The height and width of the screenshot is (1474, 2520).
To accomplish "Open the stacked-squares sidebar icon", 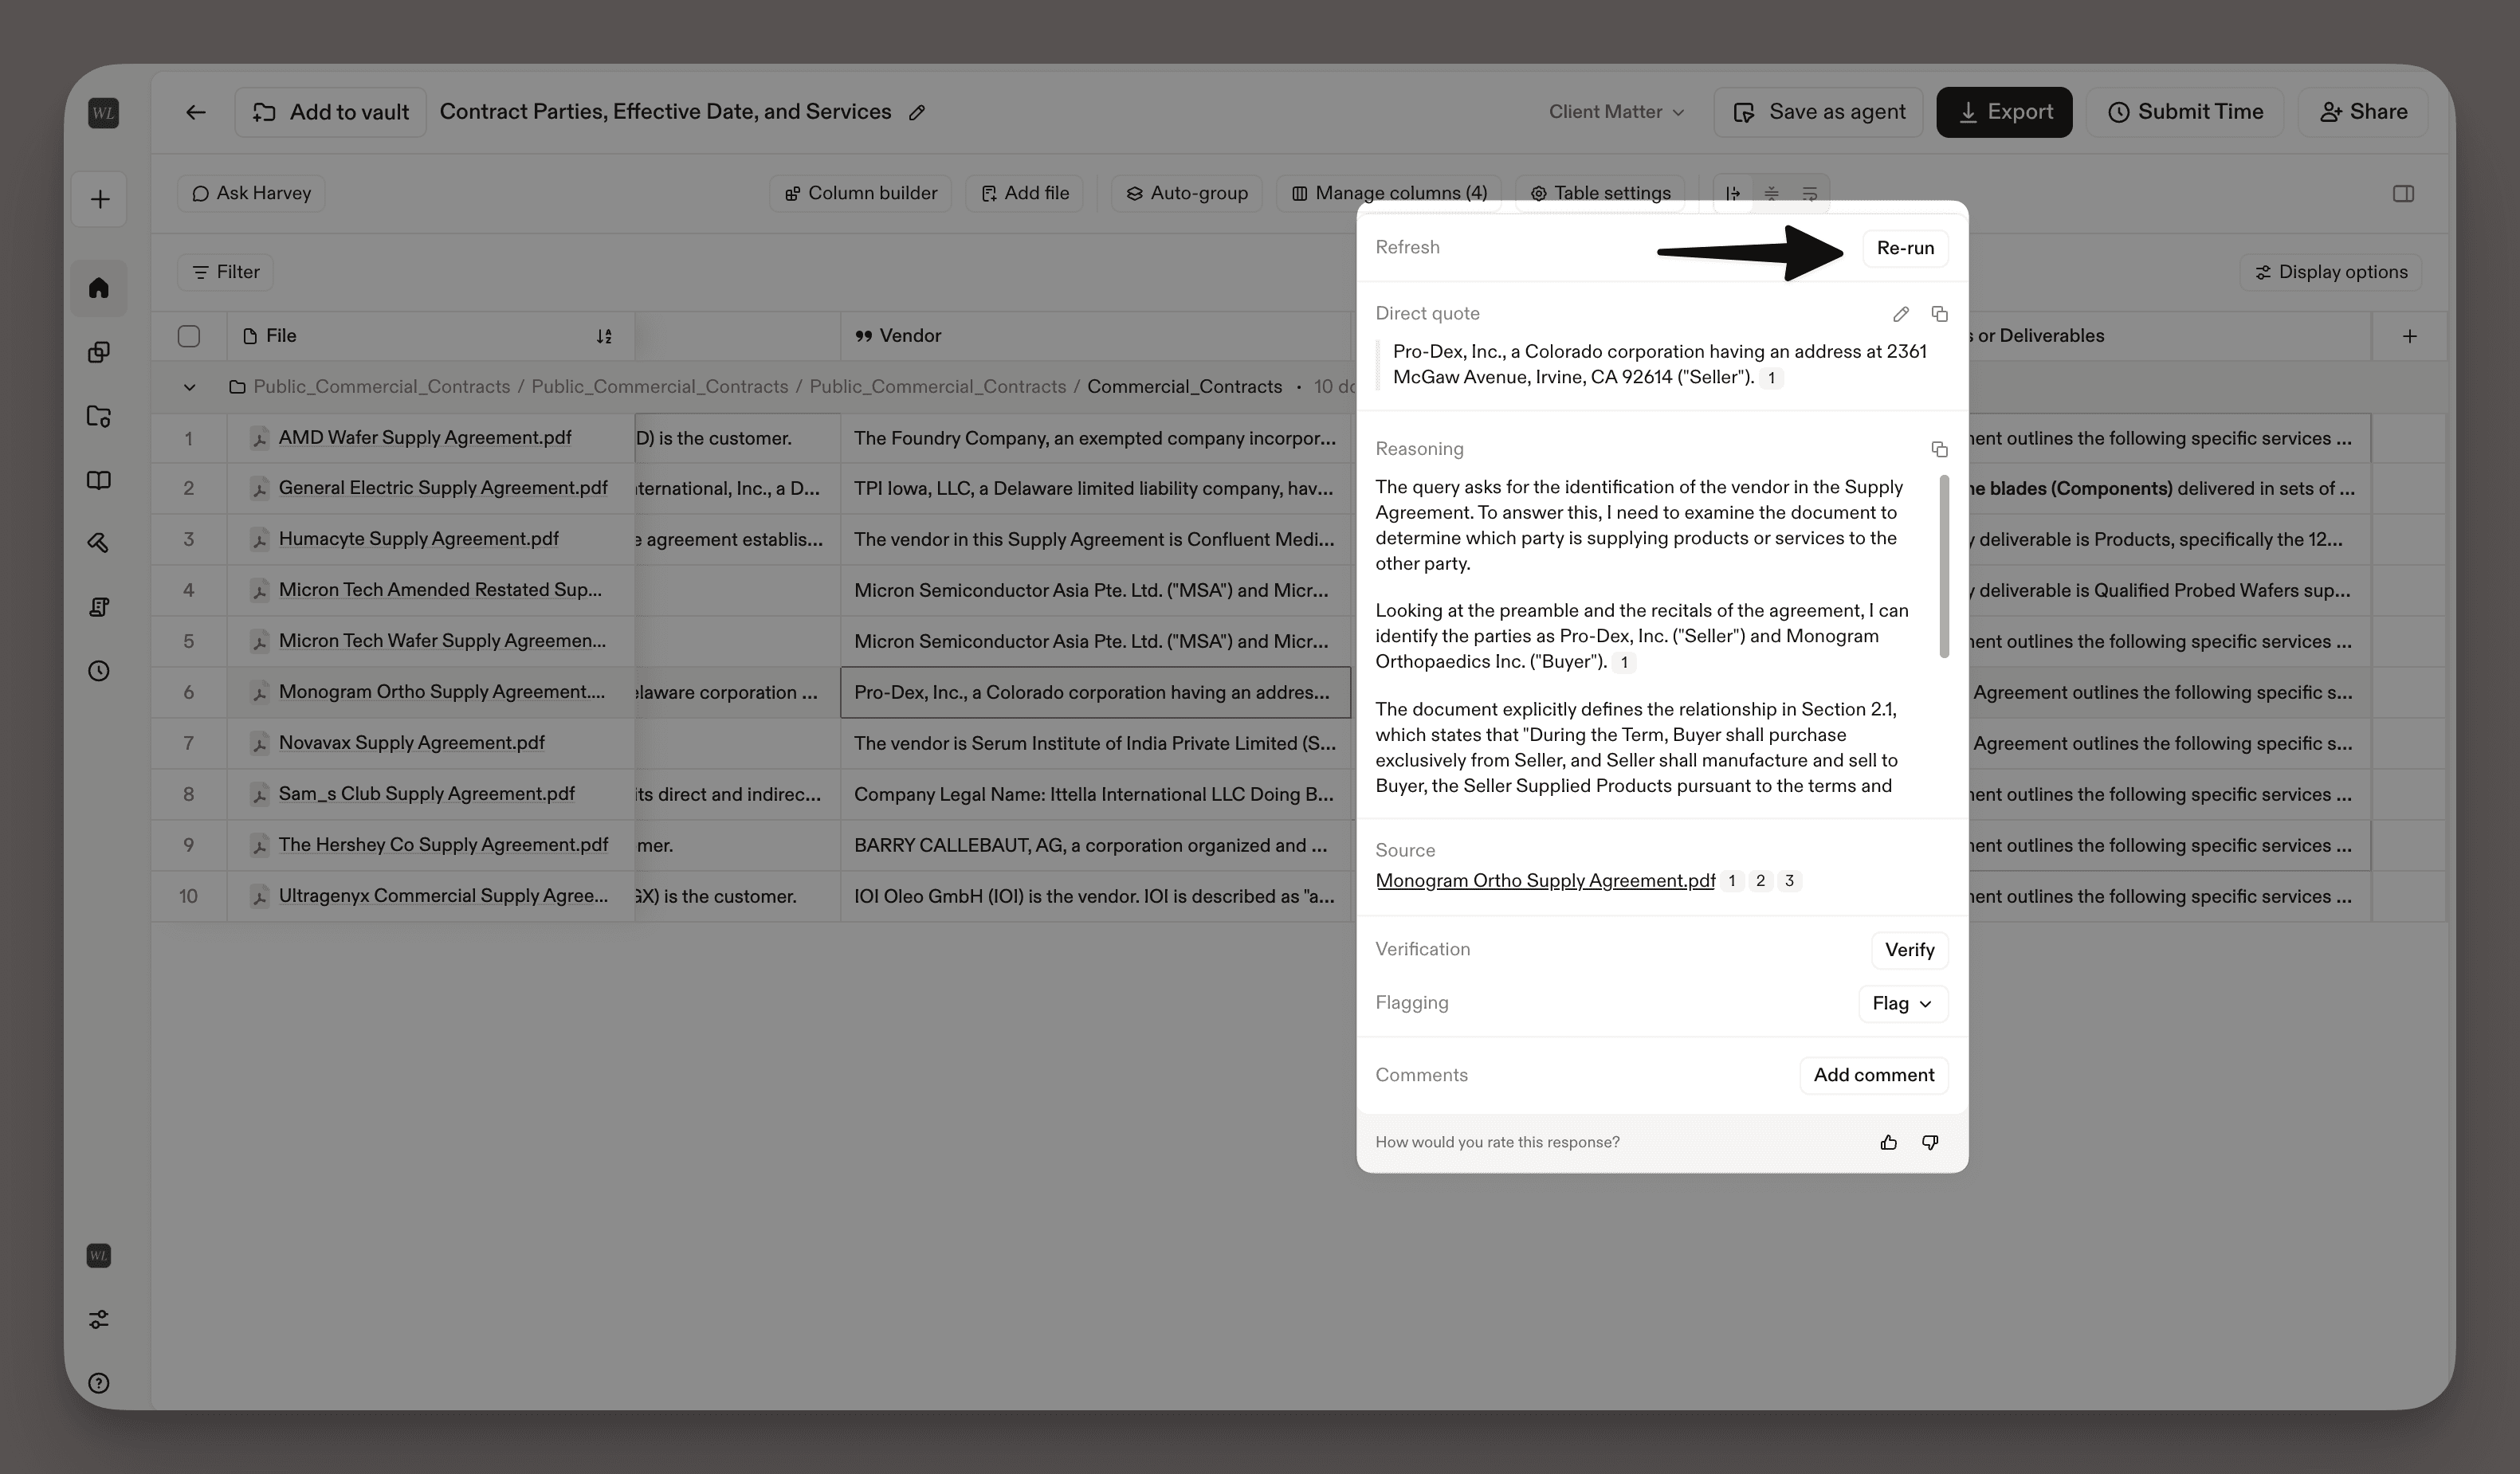I will point(99,352).
